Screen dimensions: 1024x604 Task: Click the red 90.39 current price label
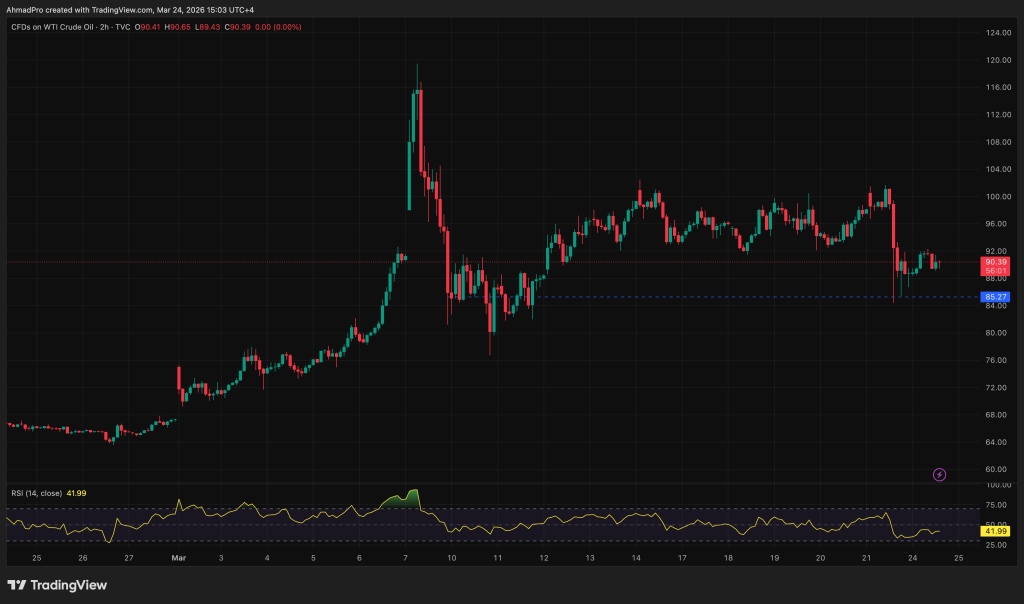tap(995, 262)
